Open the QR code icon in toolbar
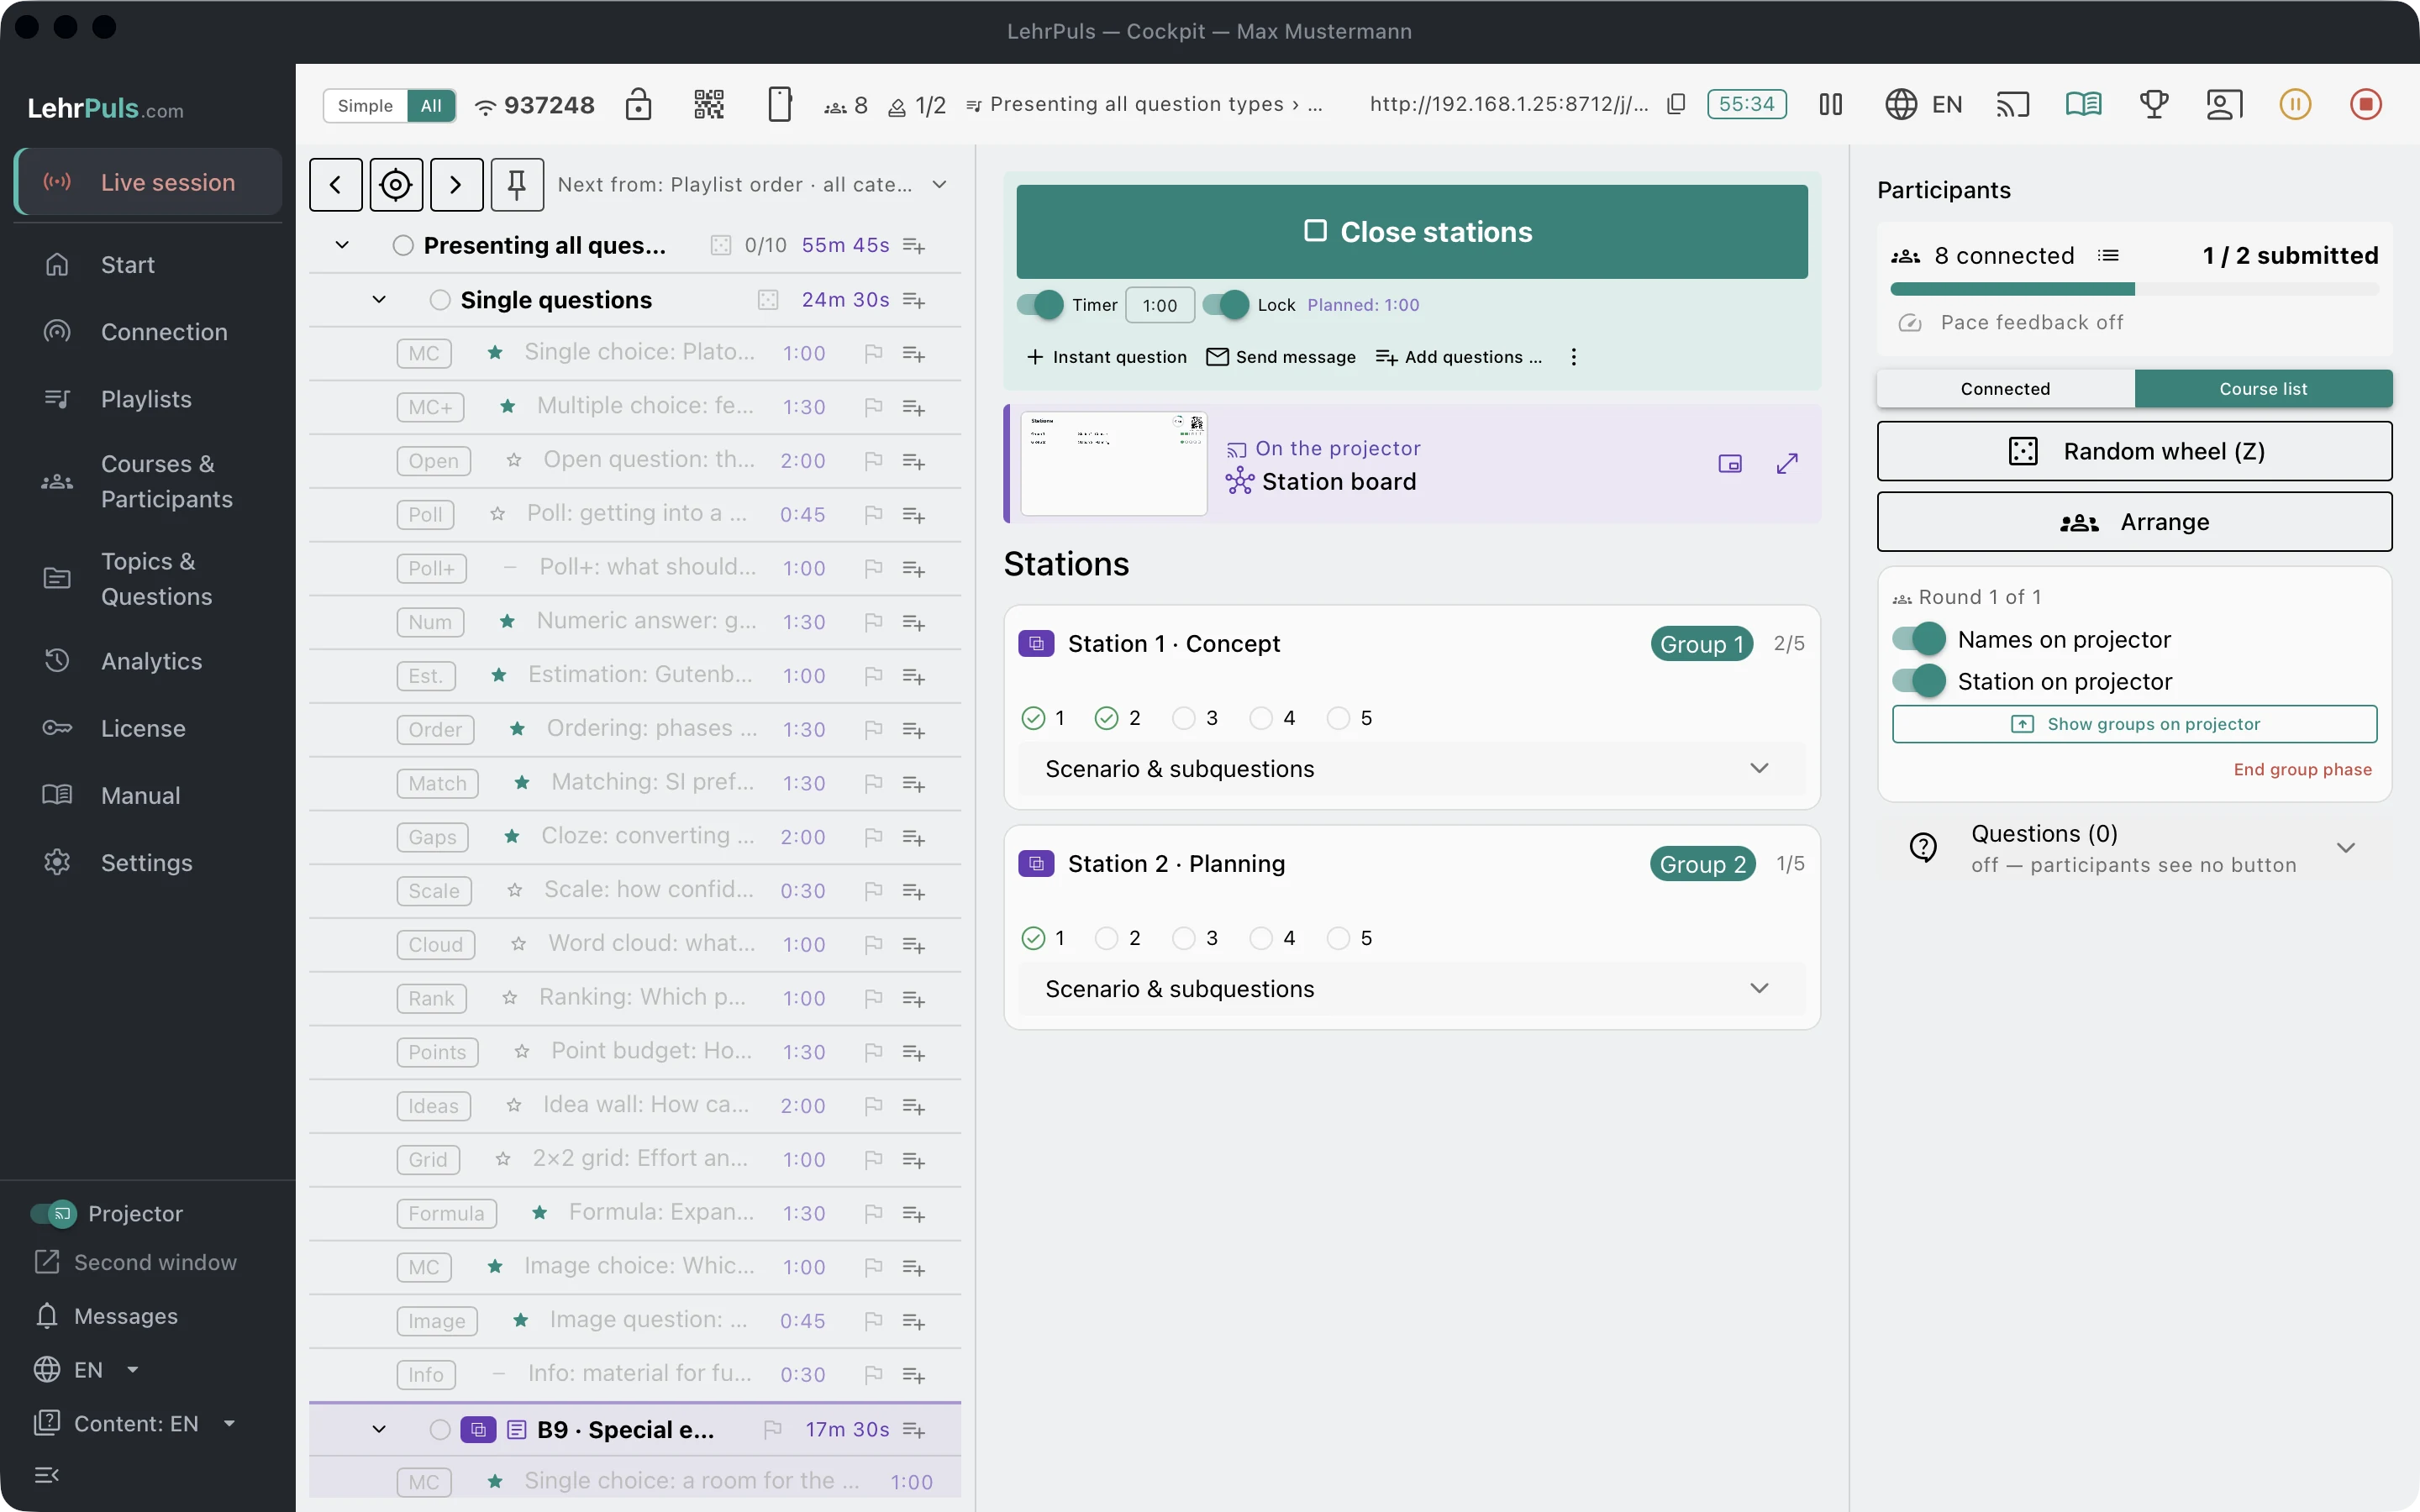This screenshot has height=1512, width=2420. (x=708, y=104)
